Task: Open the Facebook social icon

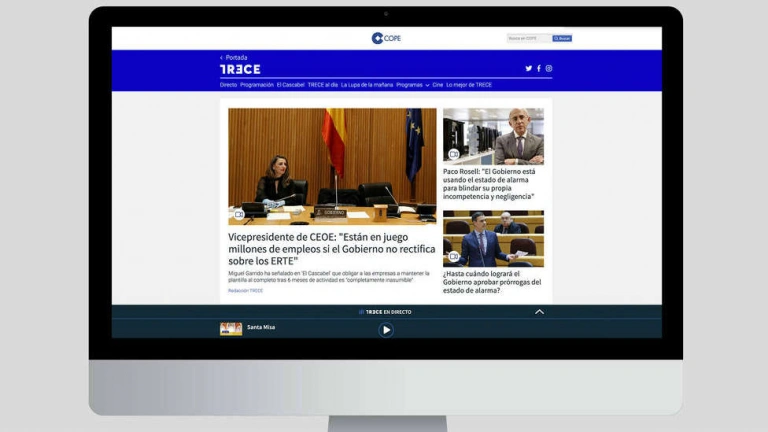Action: tap(539, 68)
